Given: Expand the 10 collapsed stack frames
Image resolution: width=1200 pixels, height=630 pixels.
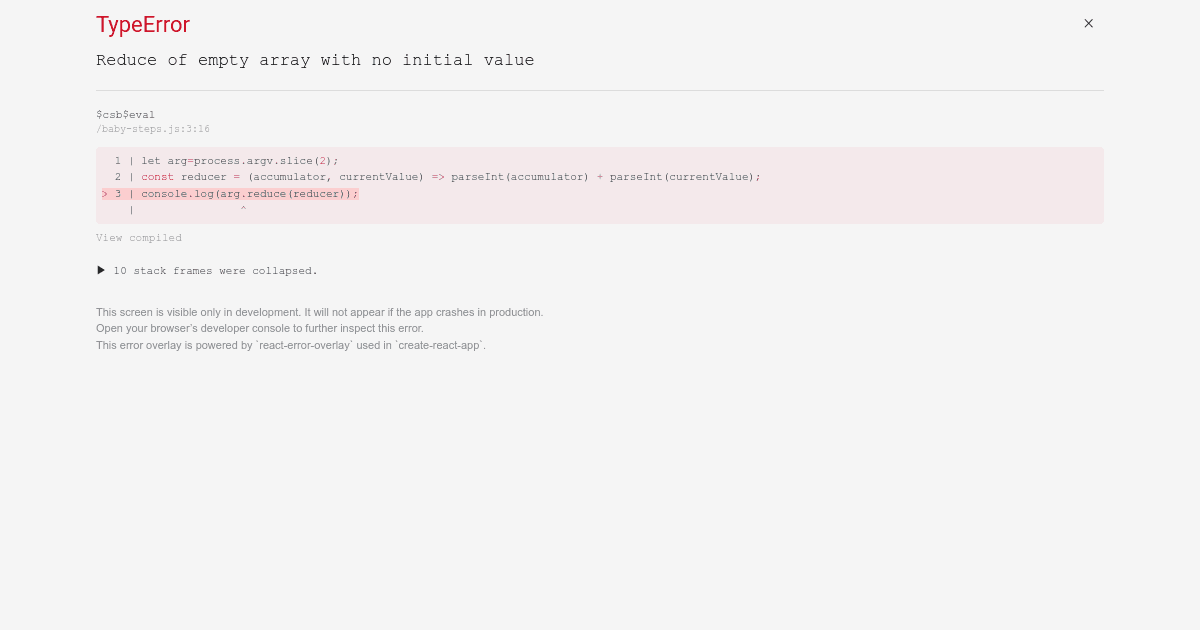Looking at the screenshot, I should [216, 270].
